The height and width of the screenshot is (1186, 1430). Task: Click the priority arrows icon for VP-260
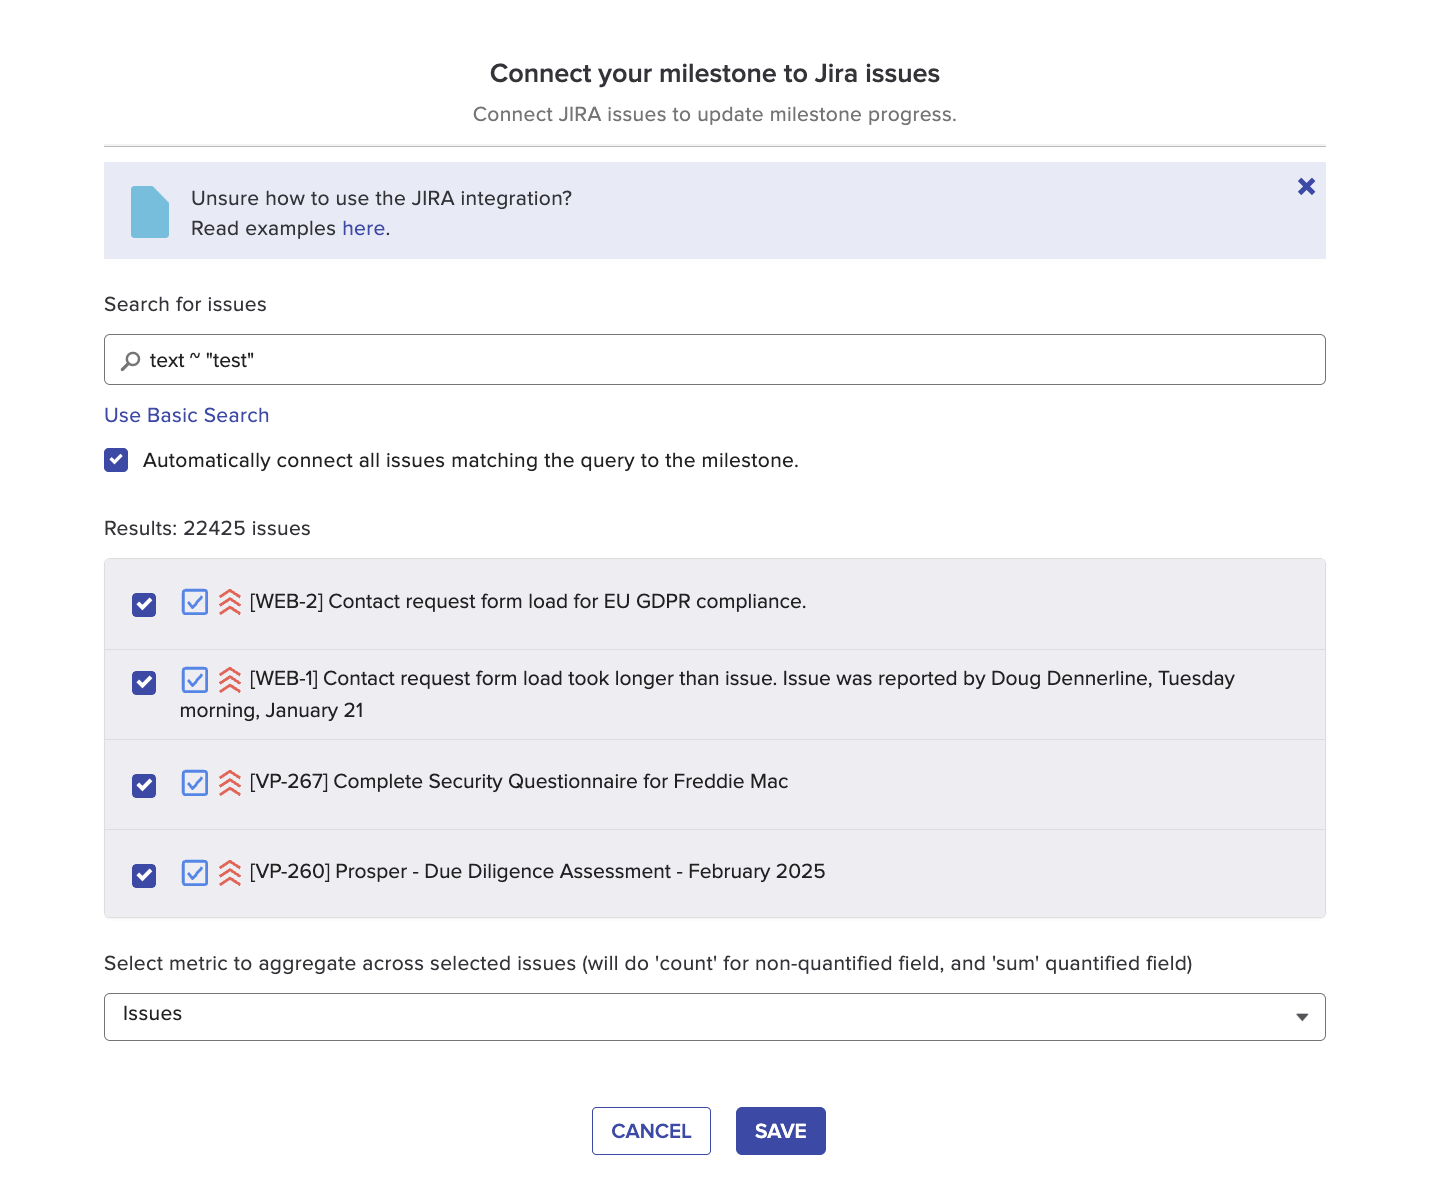[x=230, y=873]
